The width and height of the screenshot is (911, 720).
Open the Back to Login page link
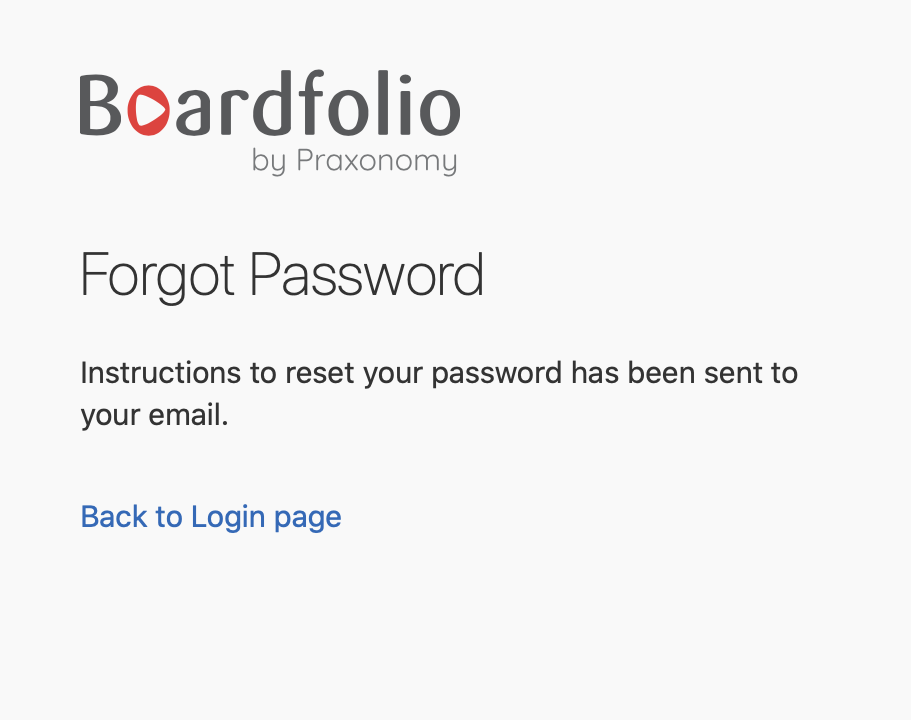pyautogui.click(x=211, y=517)
